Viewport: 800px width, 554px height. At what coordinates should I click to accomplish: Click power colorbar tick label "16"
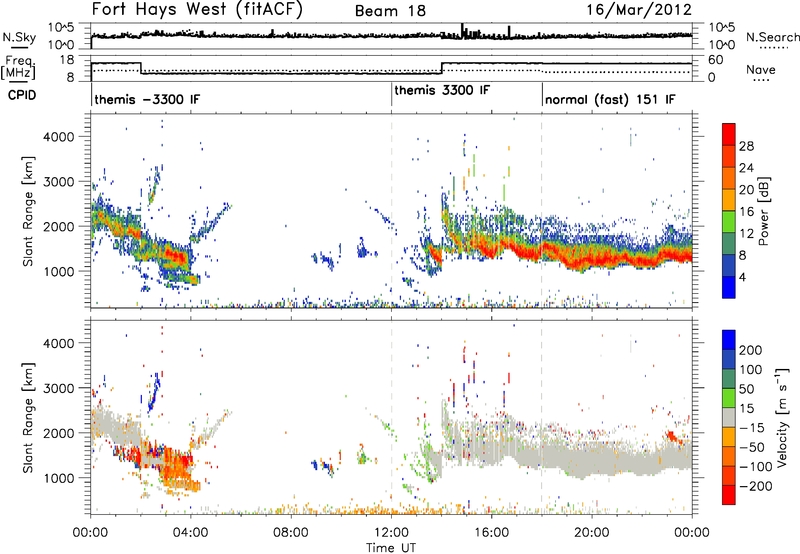click(x=746, y=212)
